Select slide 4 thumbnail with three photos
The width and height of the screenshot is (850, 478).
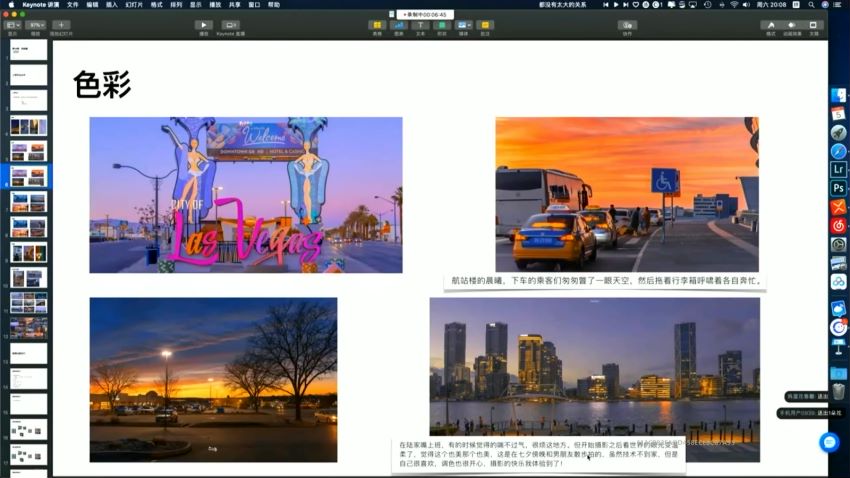(29, 126)
